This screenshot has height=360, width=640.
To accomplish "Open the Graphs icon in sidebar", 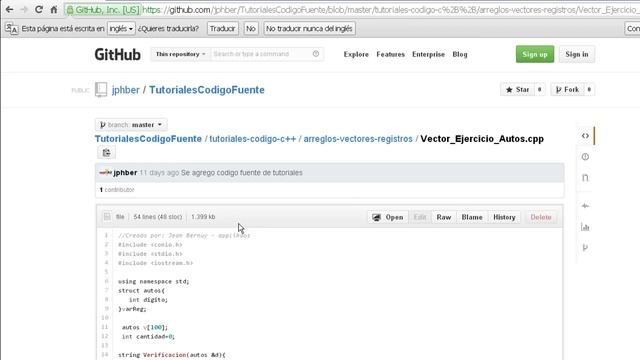I will [585, 227].
